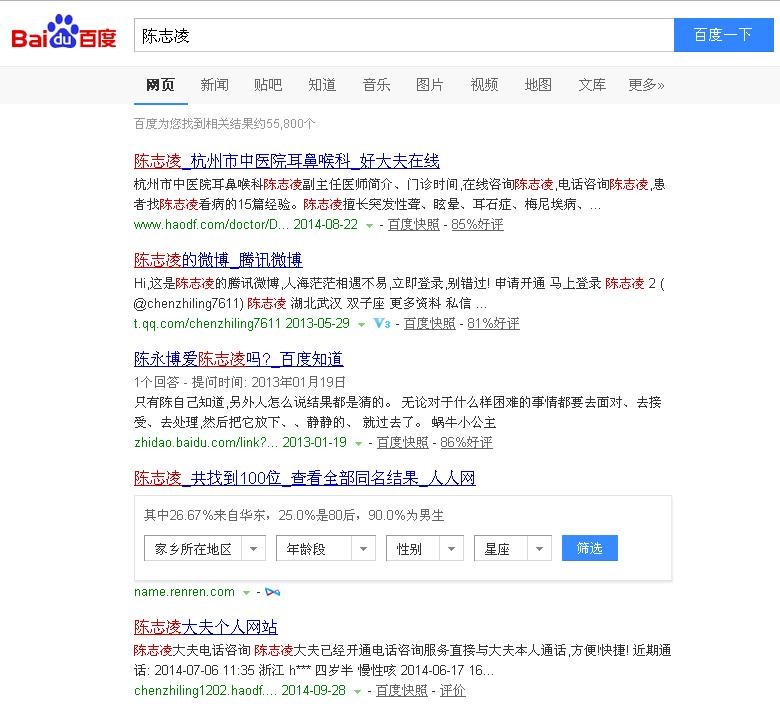780x704 pixels.
Task: Open the 家乡所在地区 dropdown
Action: [204, 548]
